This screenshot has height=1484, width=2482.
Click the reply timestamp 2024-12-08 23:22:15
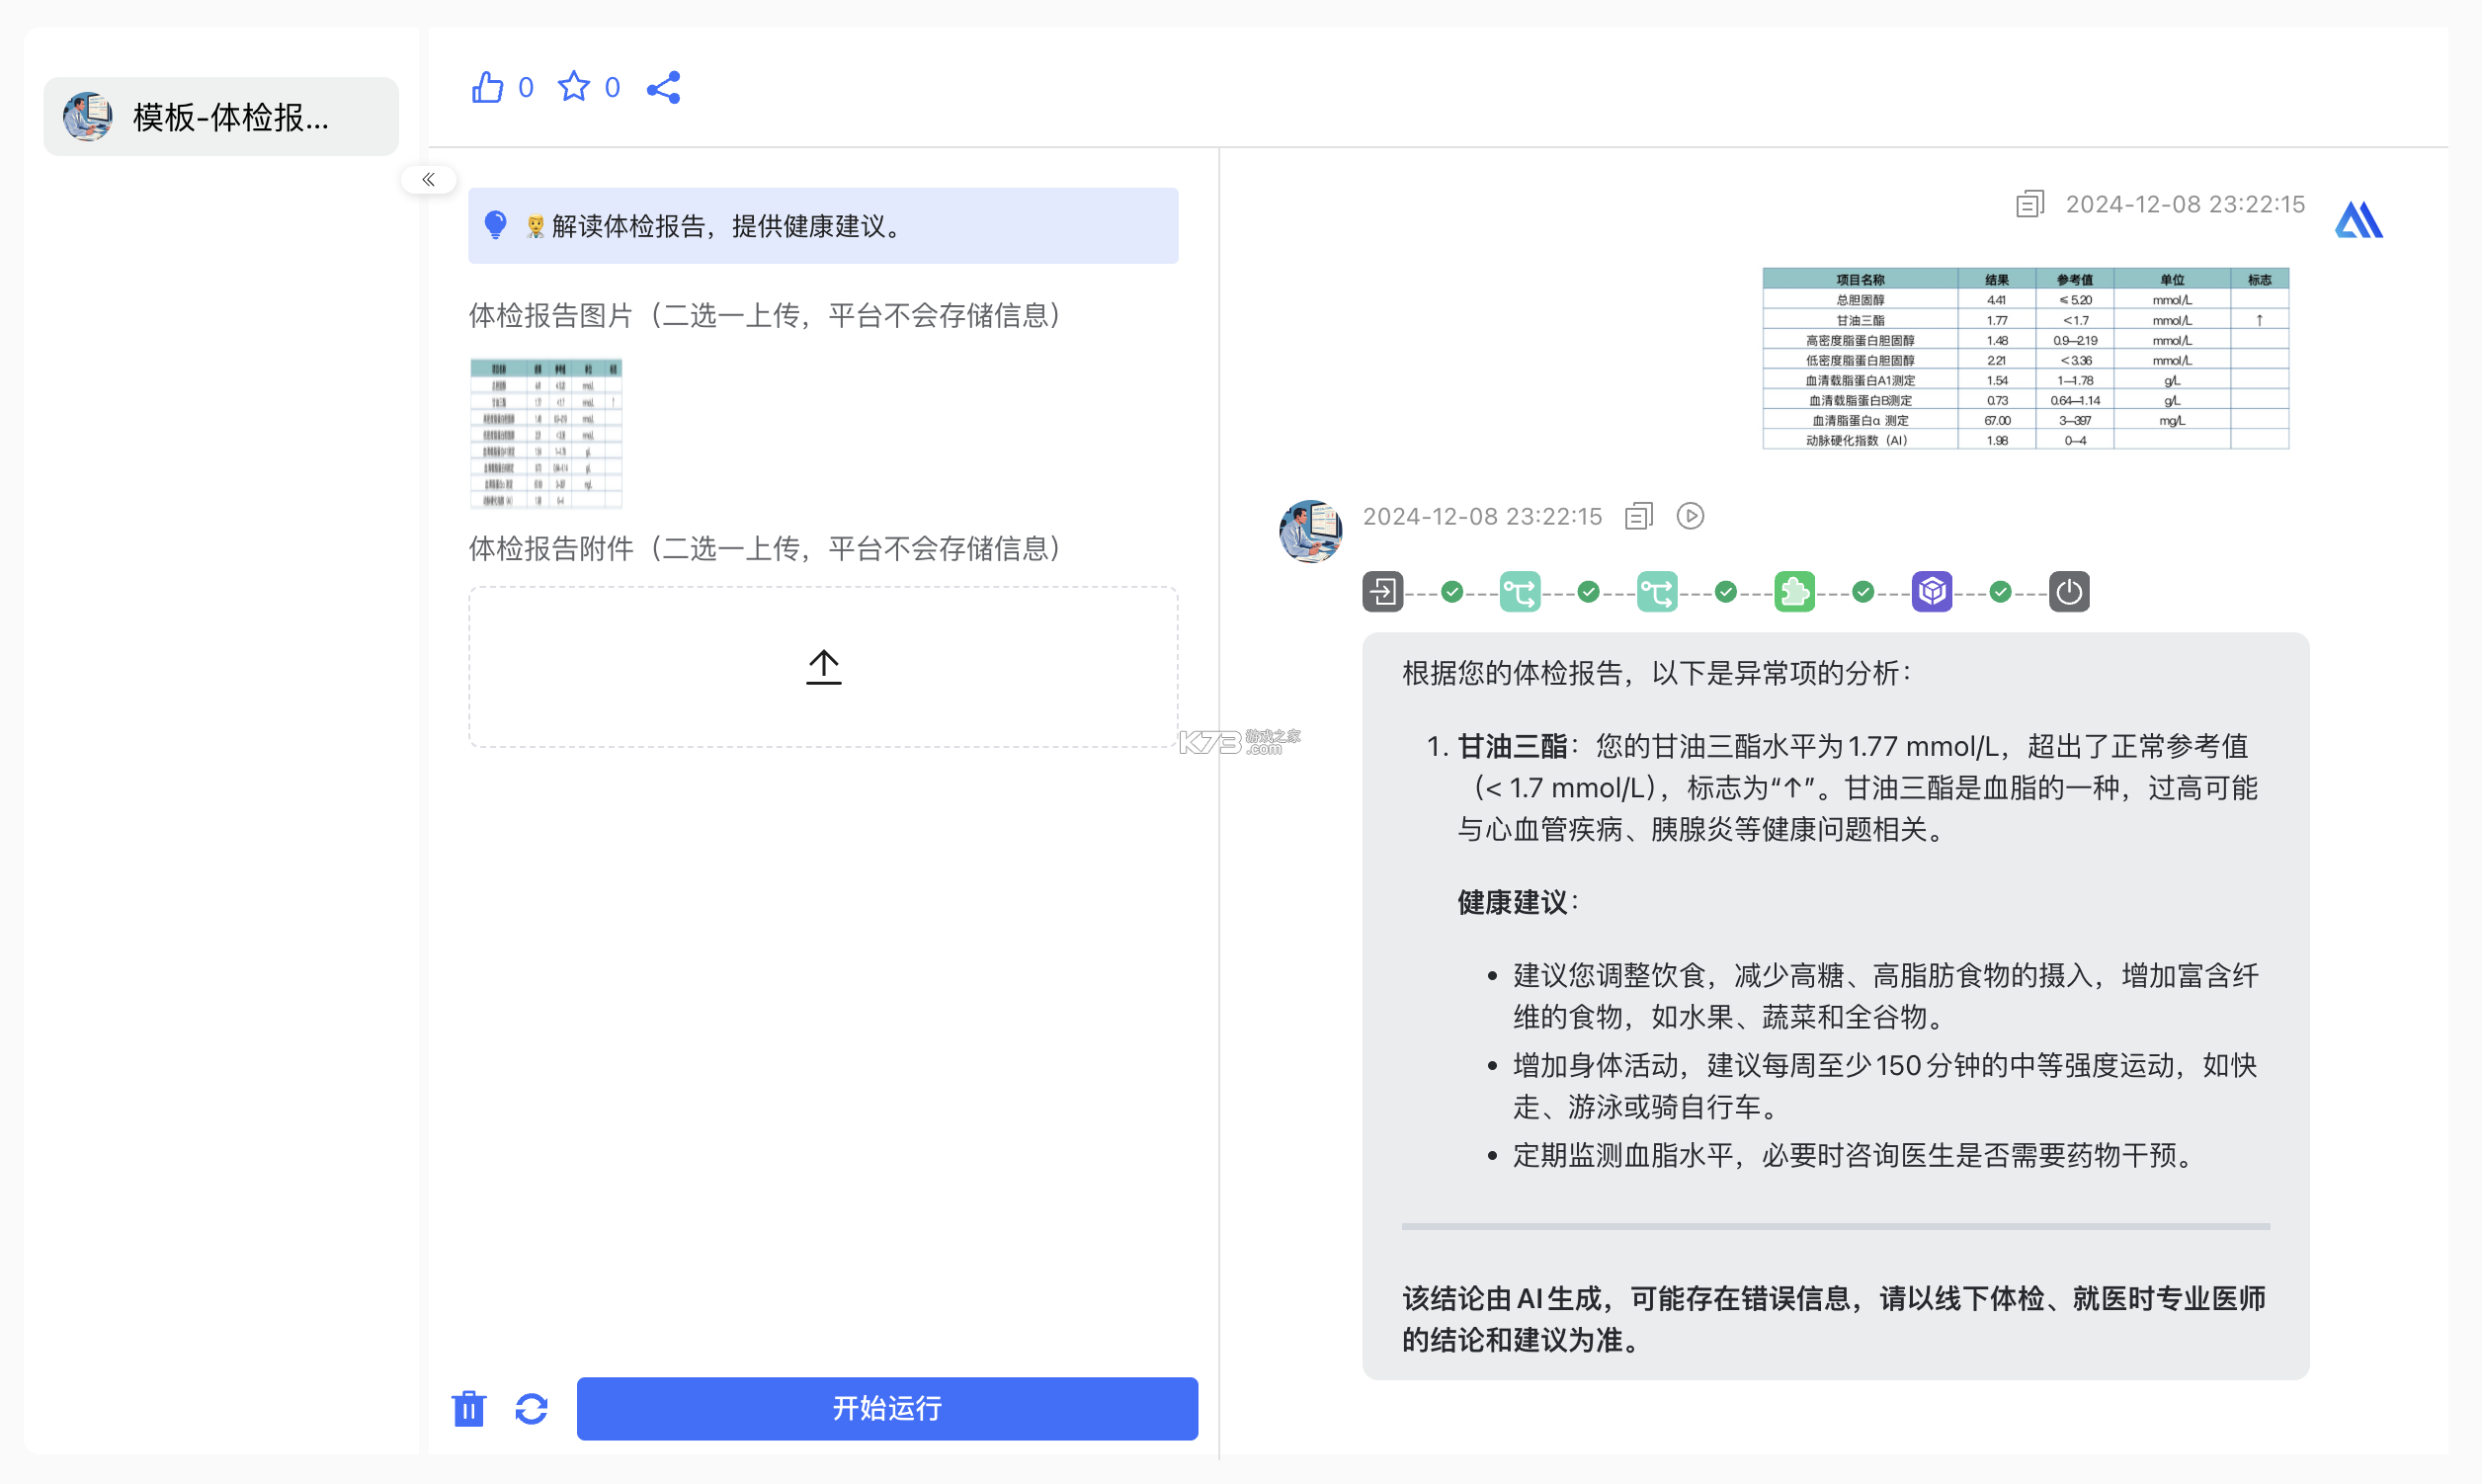[x=1482, y=516]
